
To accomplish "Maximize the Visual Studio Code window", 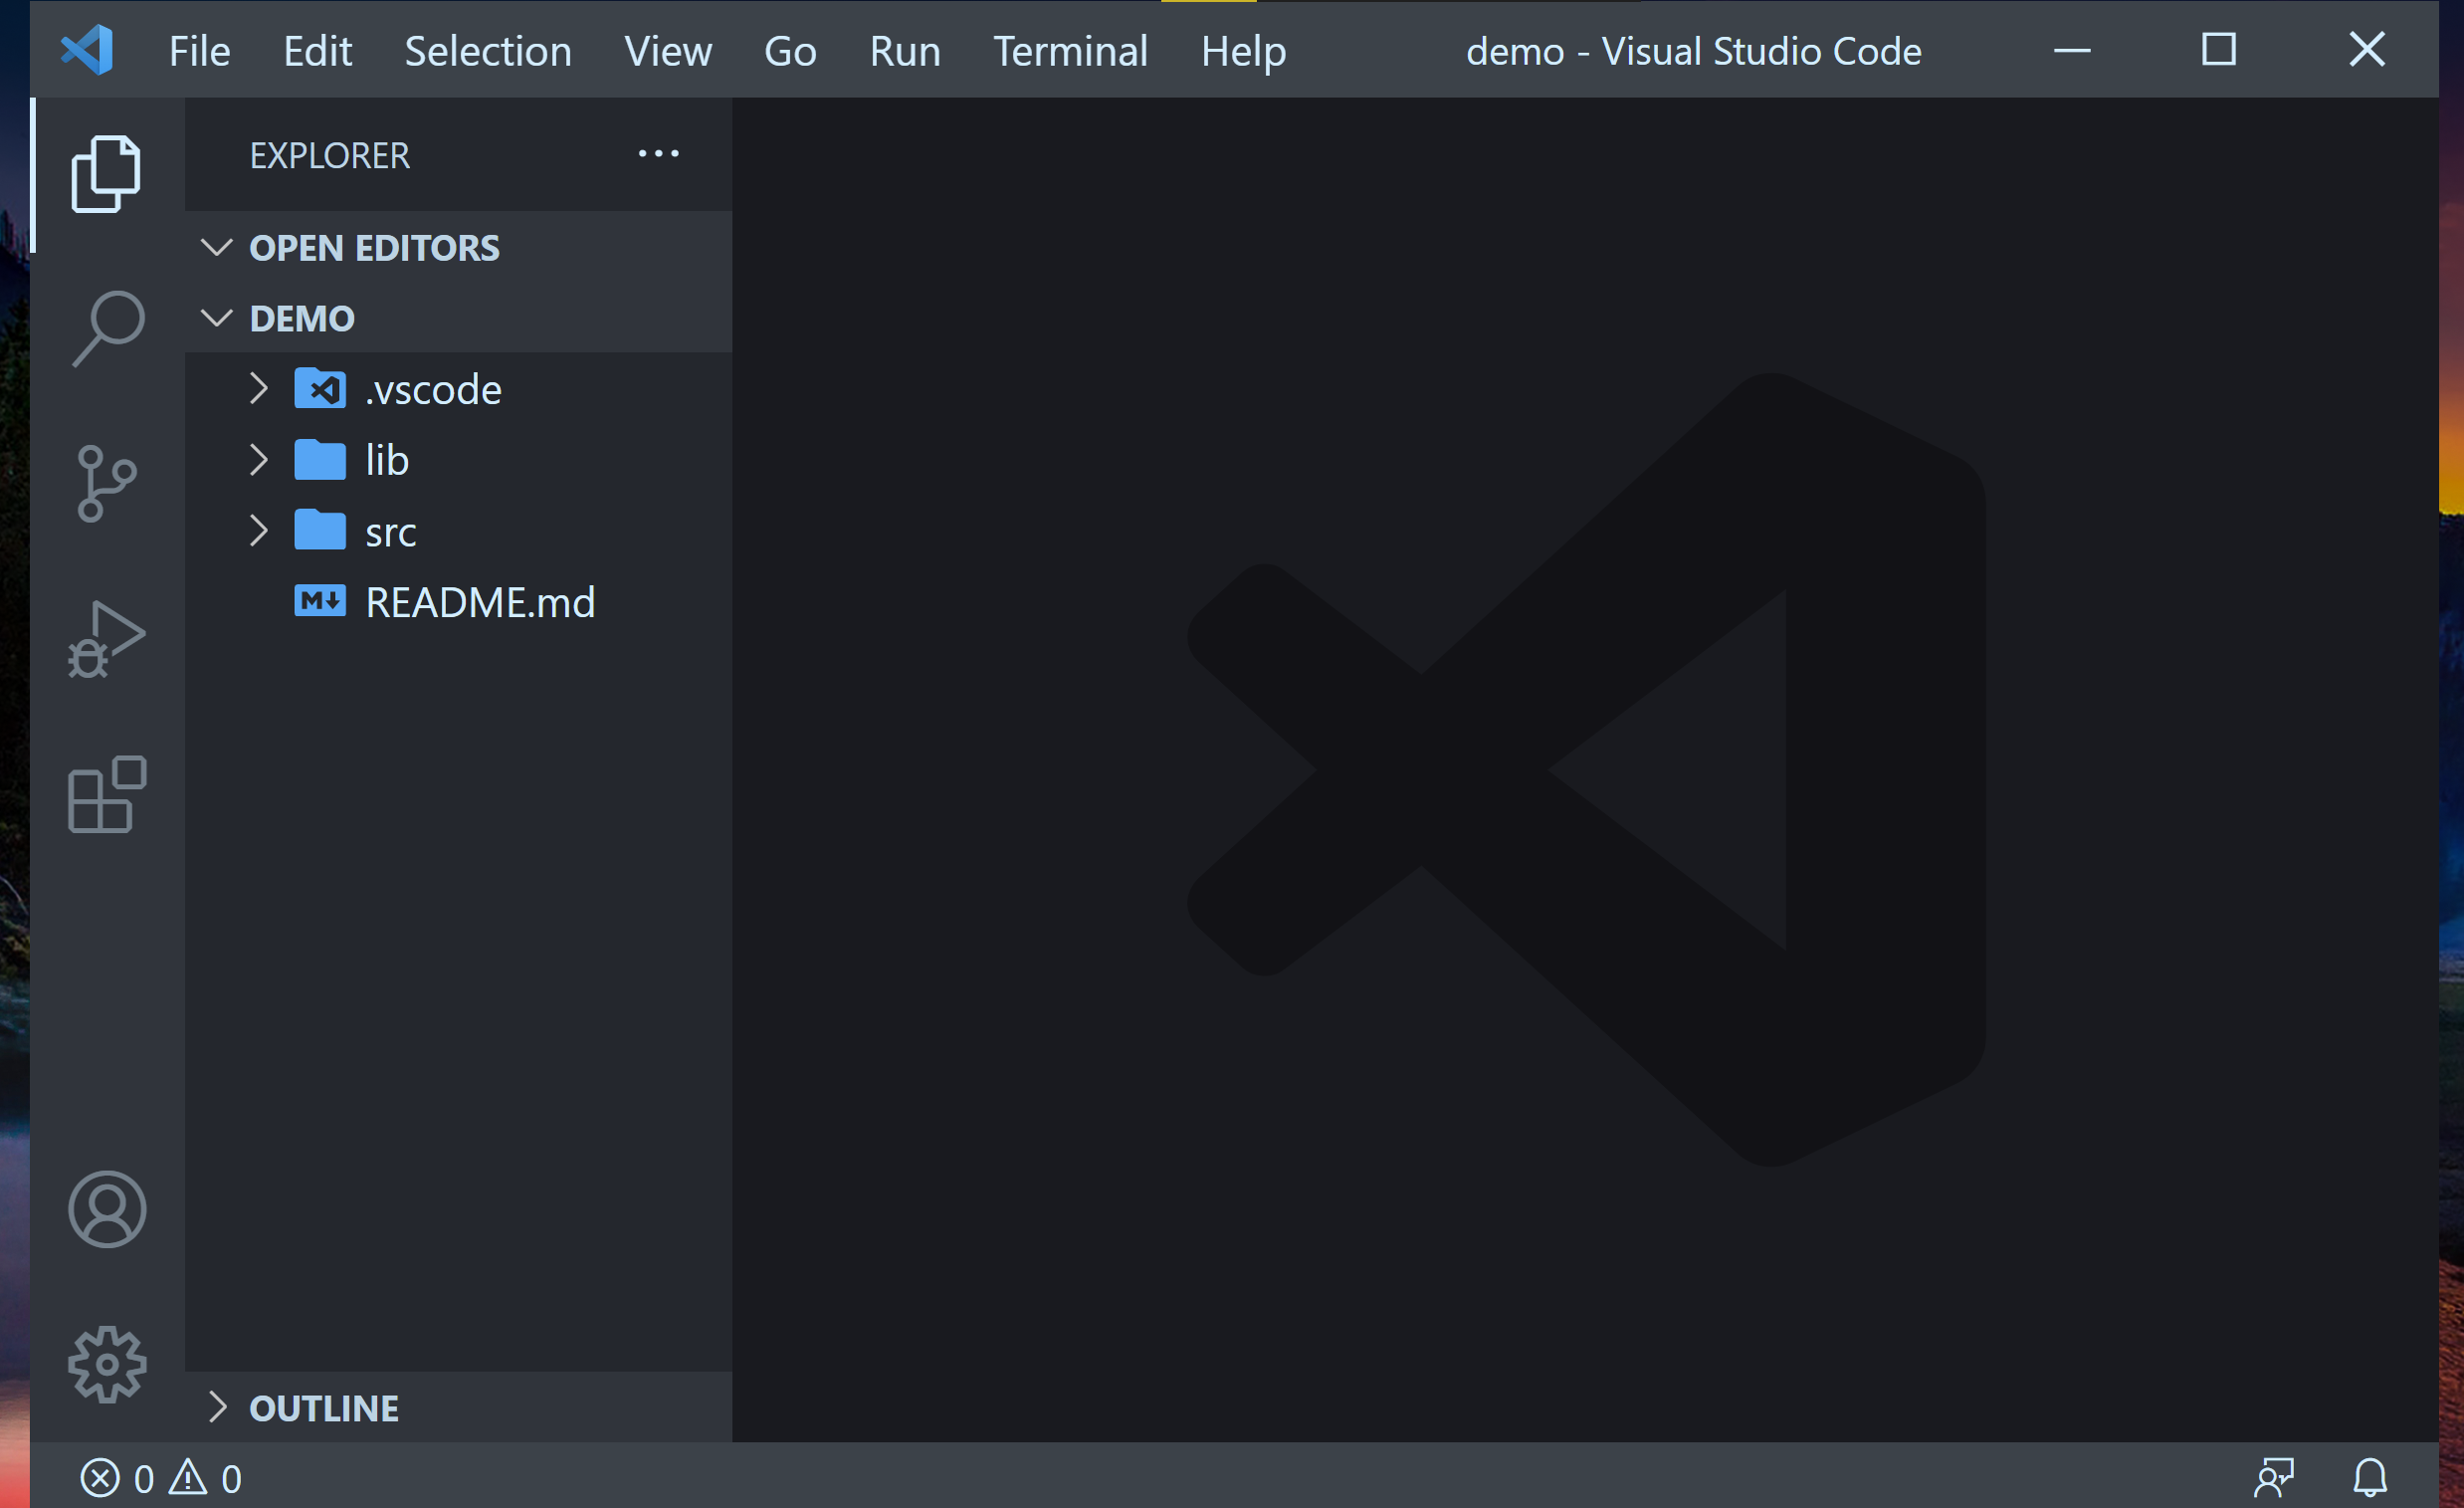I will (x=2219, y=50).
